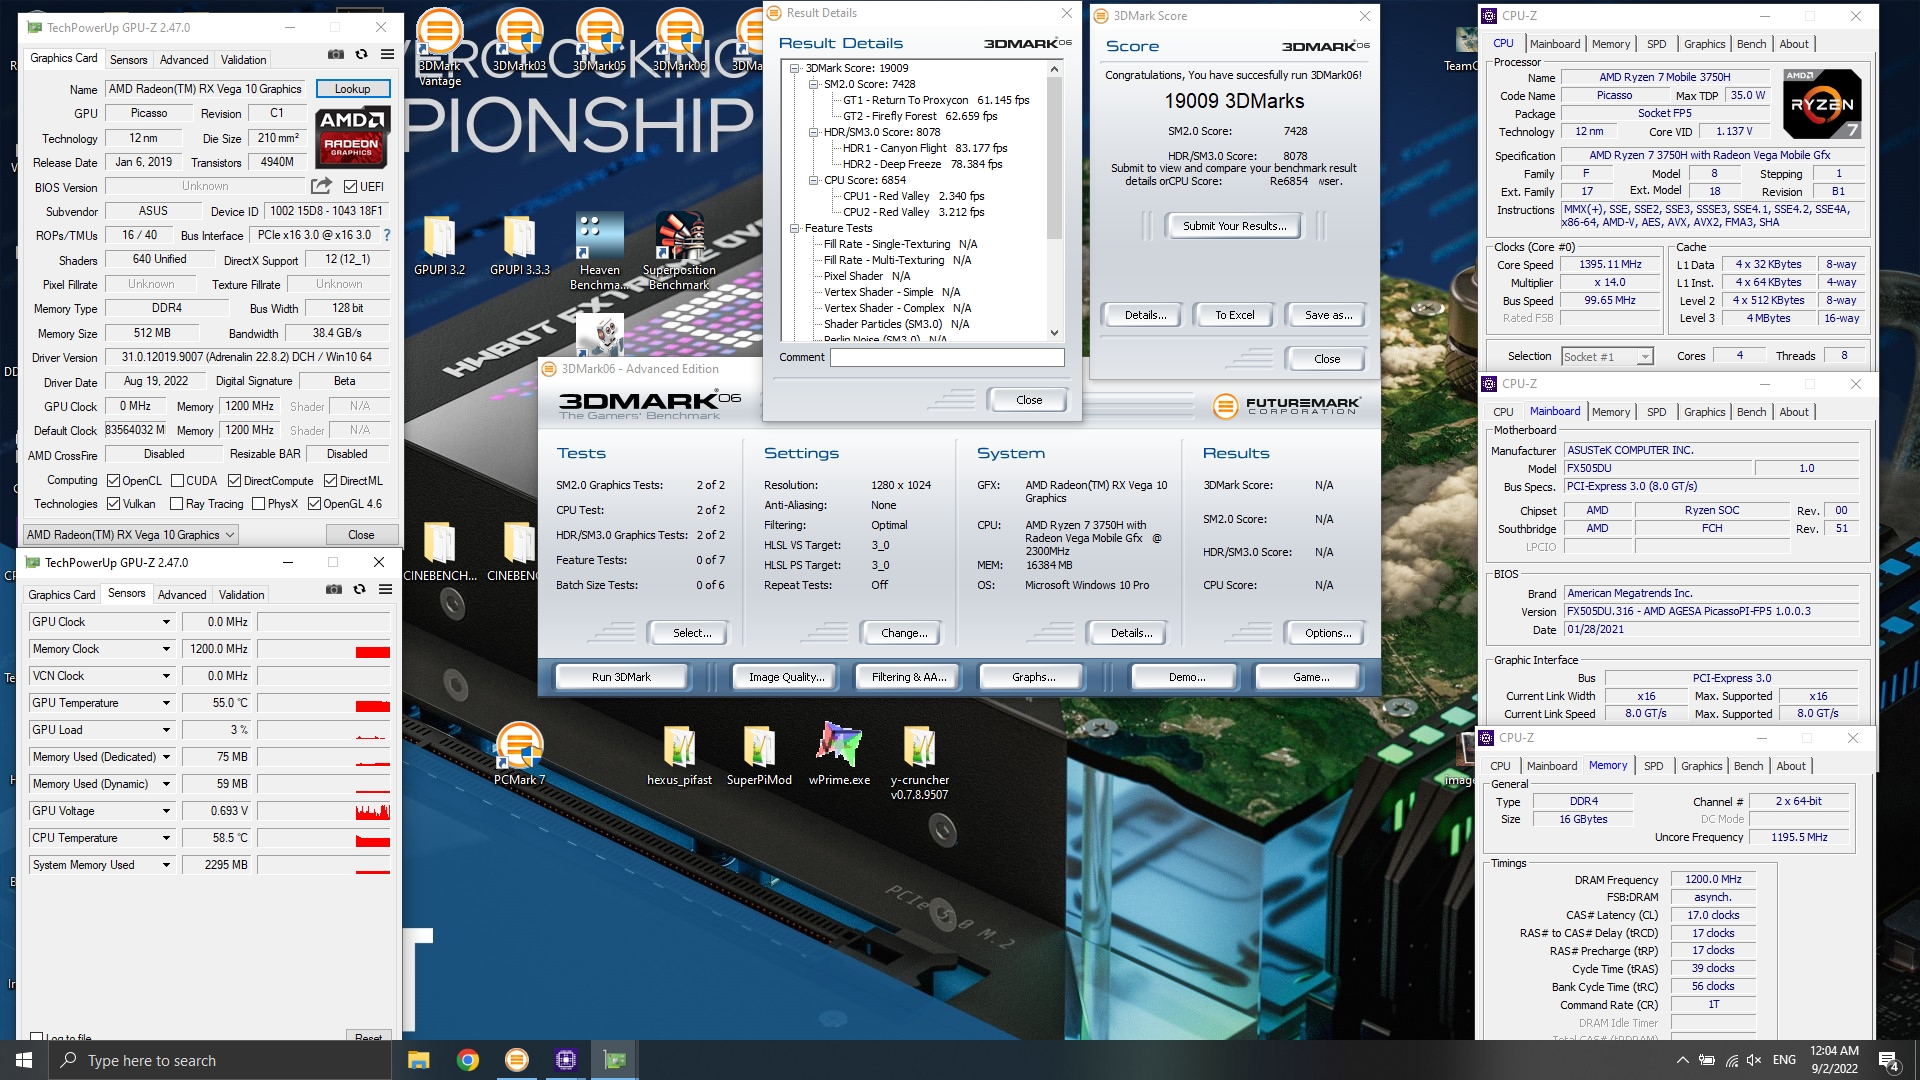Open Graphics tab in bottom CPU-Z window
Screen dimensions: 1920x1080
pos(1701,766)
